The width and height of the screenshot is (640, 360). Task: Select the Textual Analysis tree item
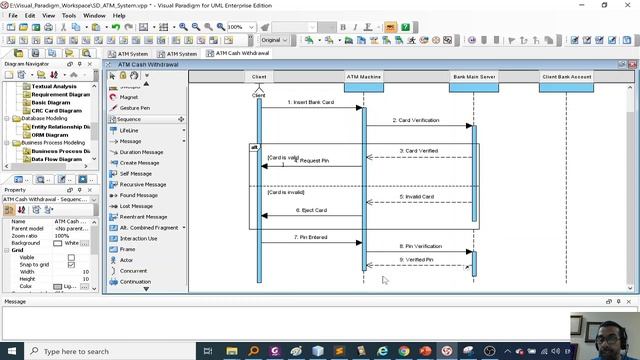[x=53, y=87]
